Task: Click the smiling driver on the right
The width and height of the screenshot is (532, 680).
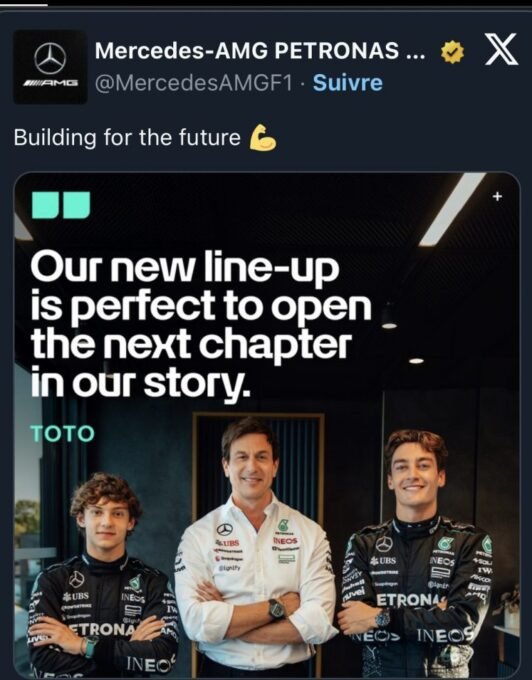Action: (x=417, y=555)
